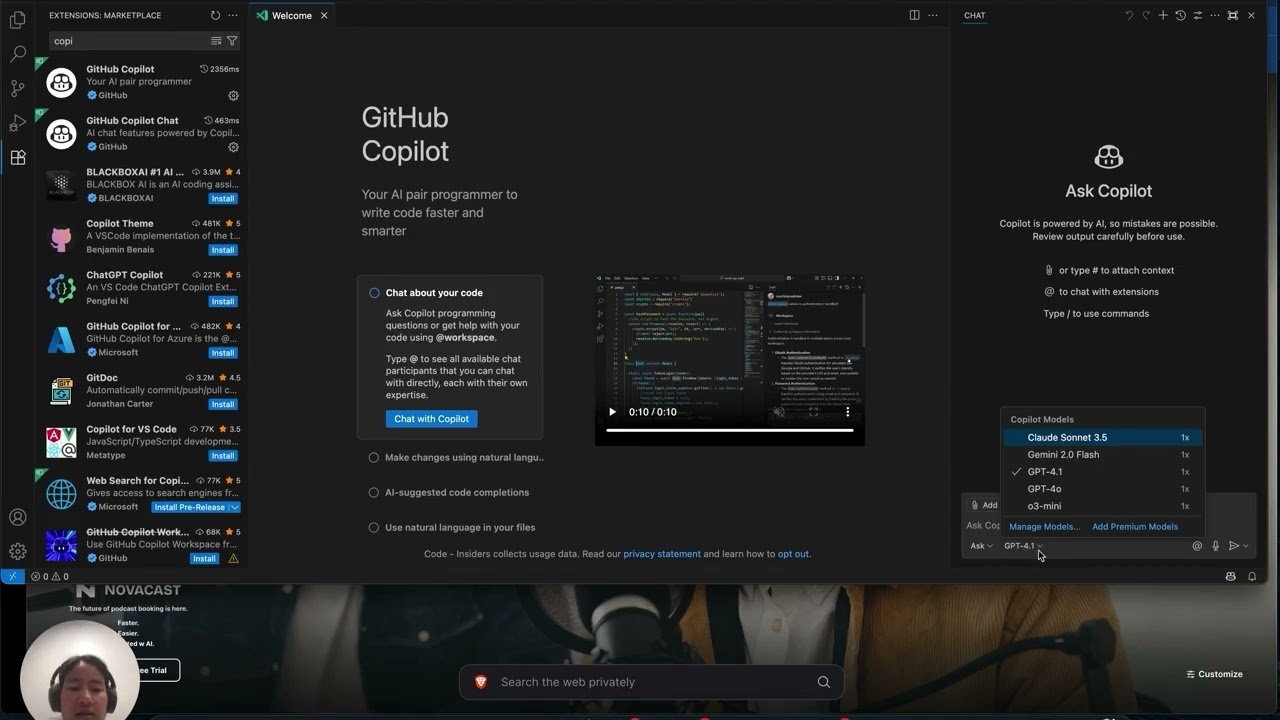Open send options chevron beside send

[1246, 546]
